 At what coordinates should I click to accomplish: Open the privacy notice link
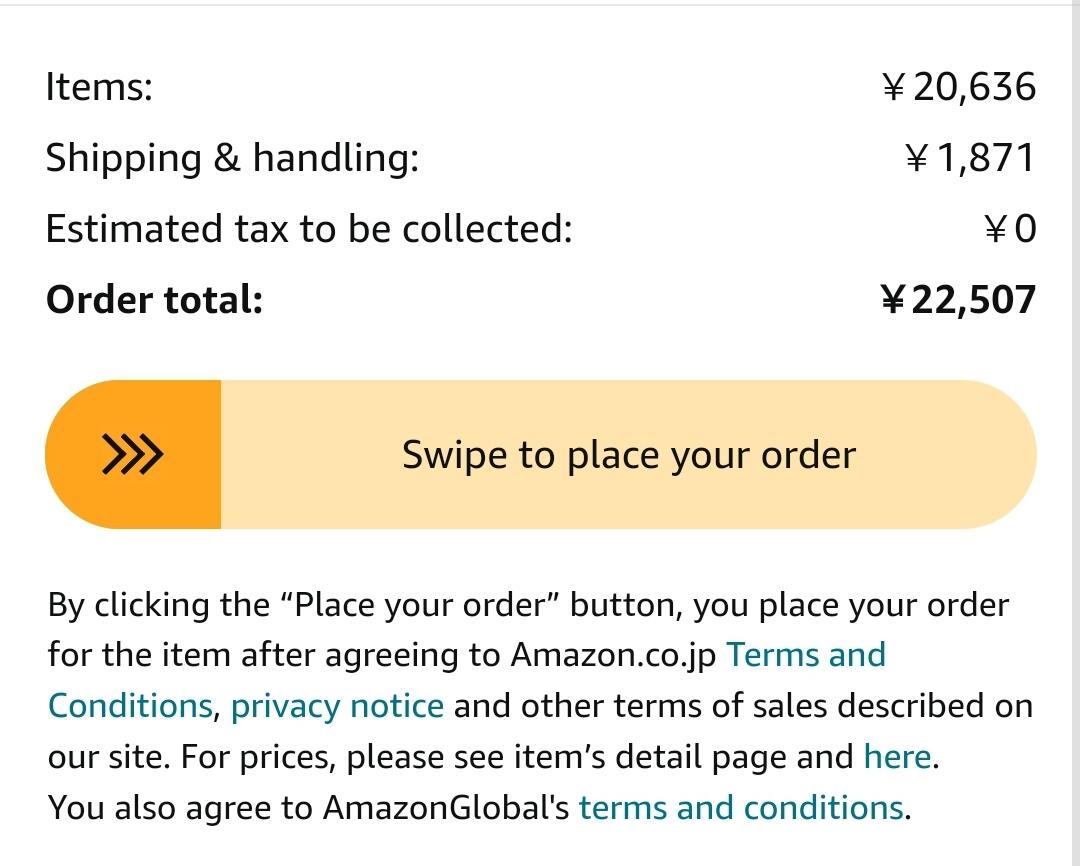[337, 706]
